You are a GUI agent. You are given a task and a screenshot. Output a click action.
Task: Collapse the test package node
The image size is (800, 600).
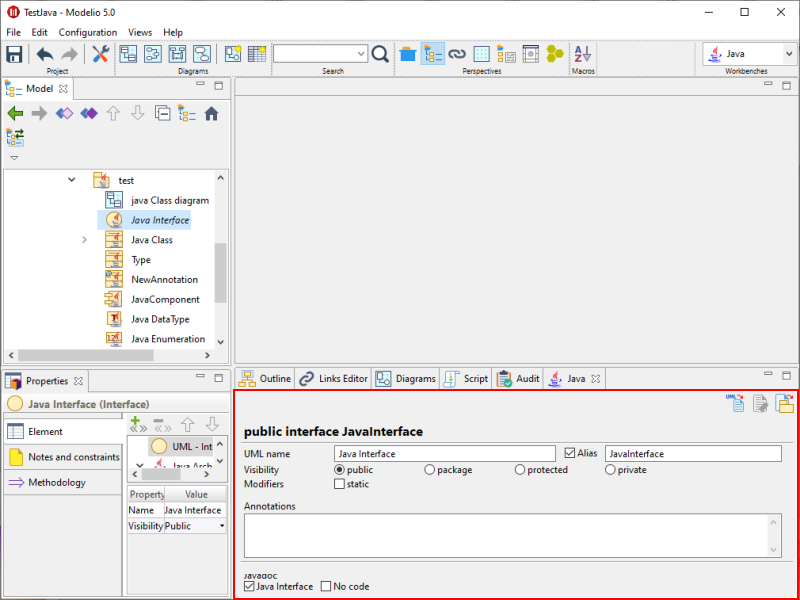click(72, 180)
